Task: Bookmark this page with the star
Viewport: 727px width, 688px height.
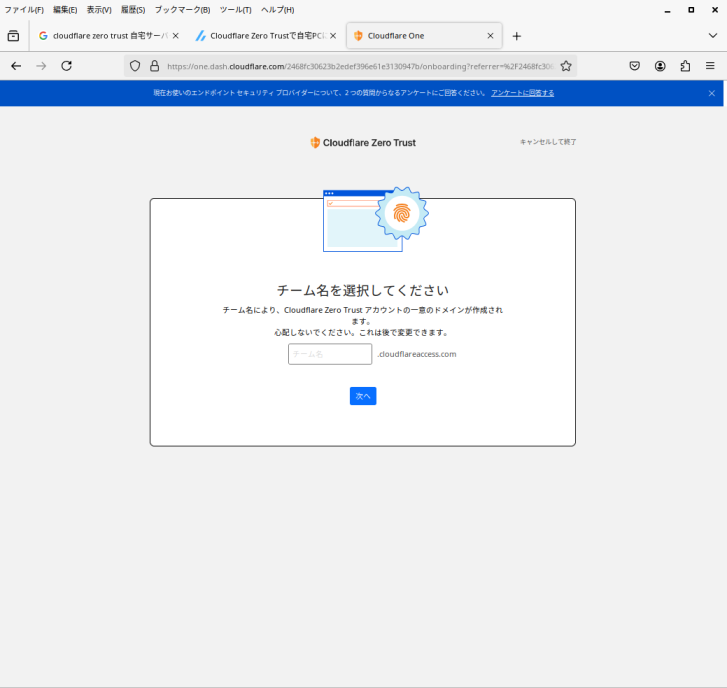Action: (x=566, y=66)
